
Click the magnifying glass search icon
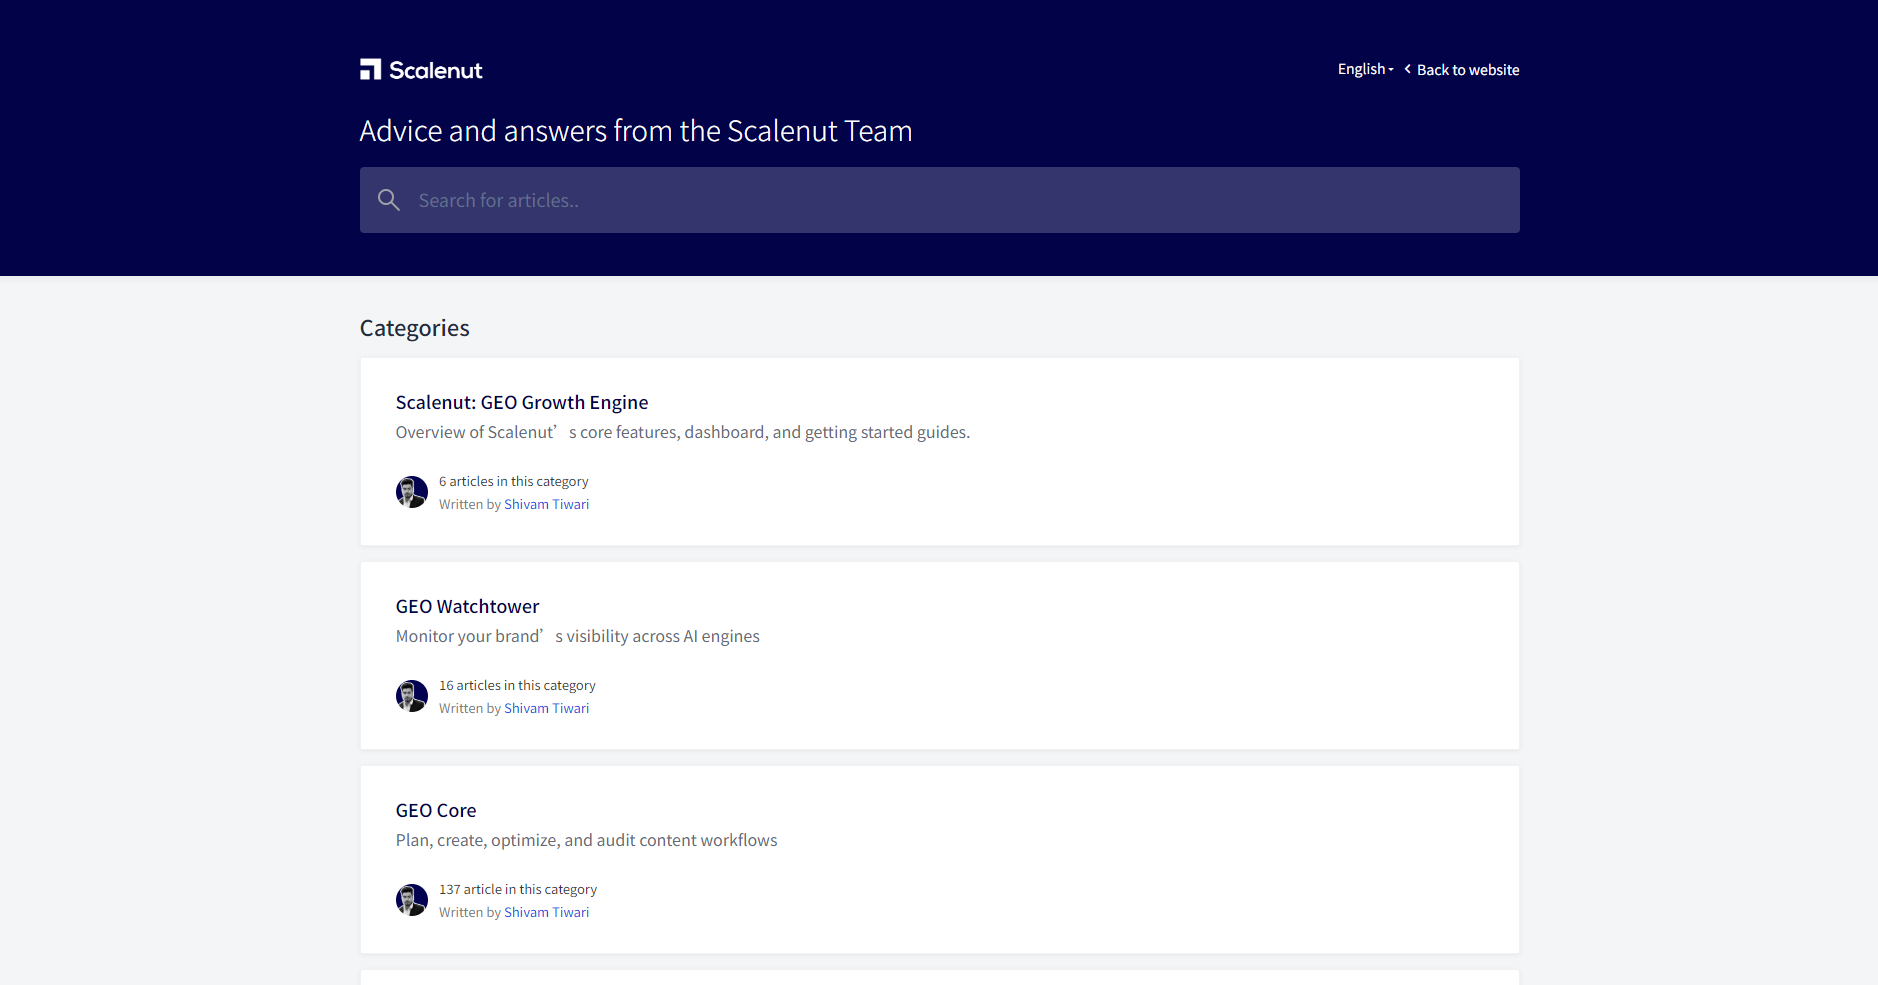coord(389,200)
